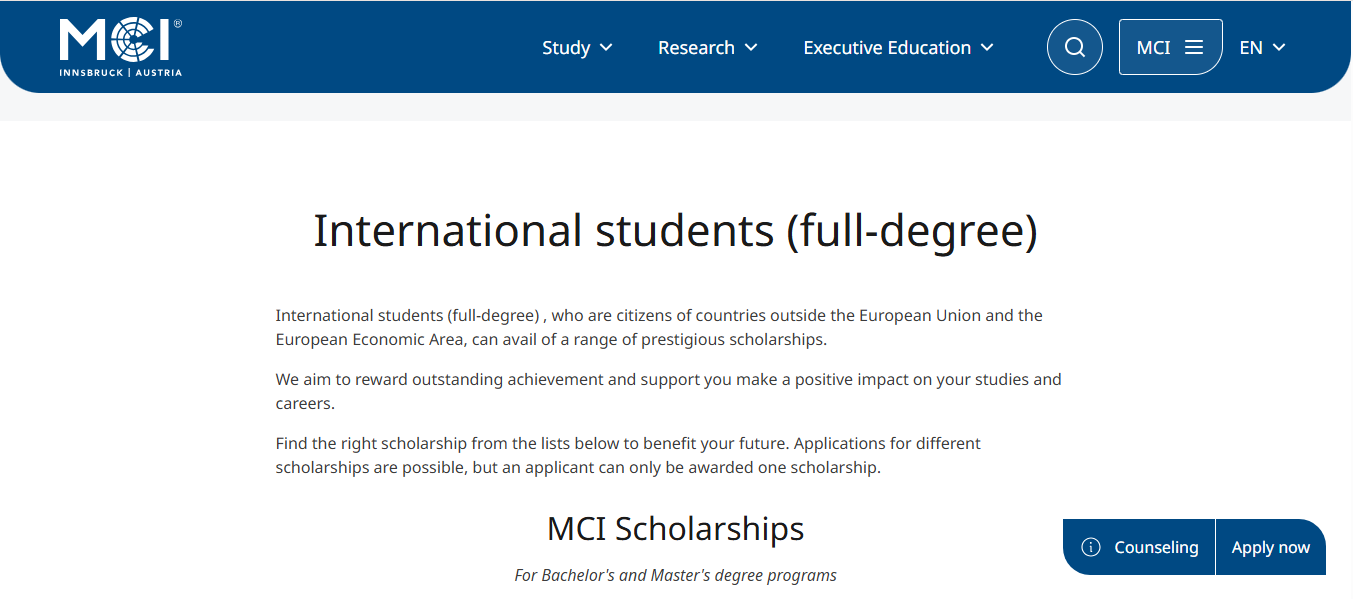Click the International students (full-degree) link

pyautogui.click(x=406, y=314)
